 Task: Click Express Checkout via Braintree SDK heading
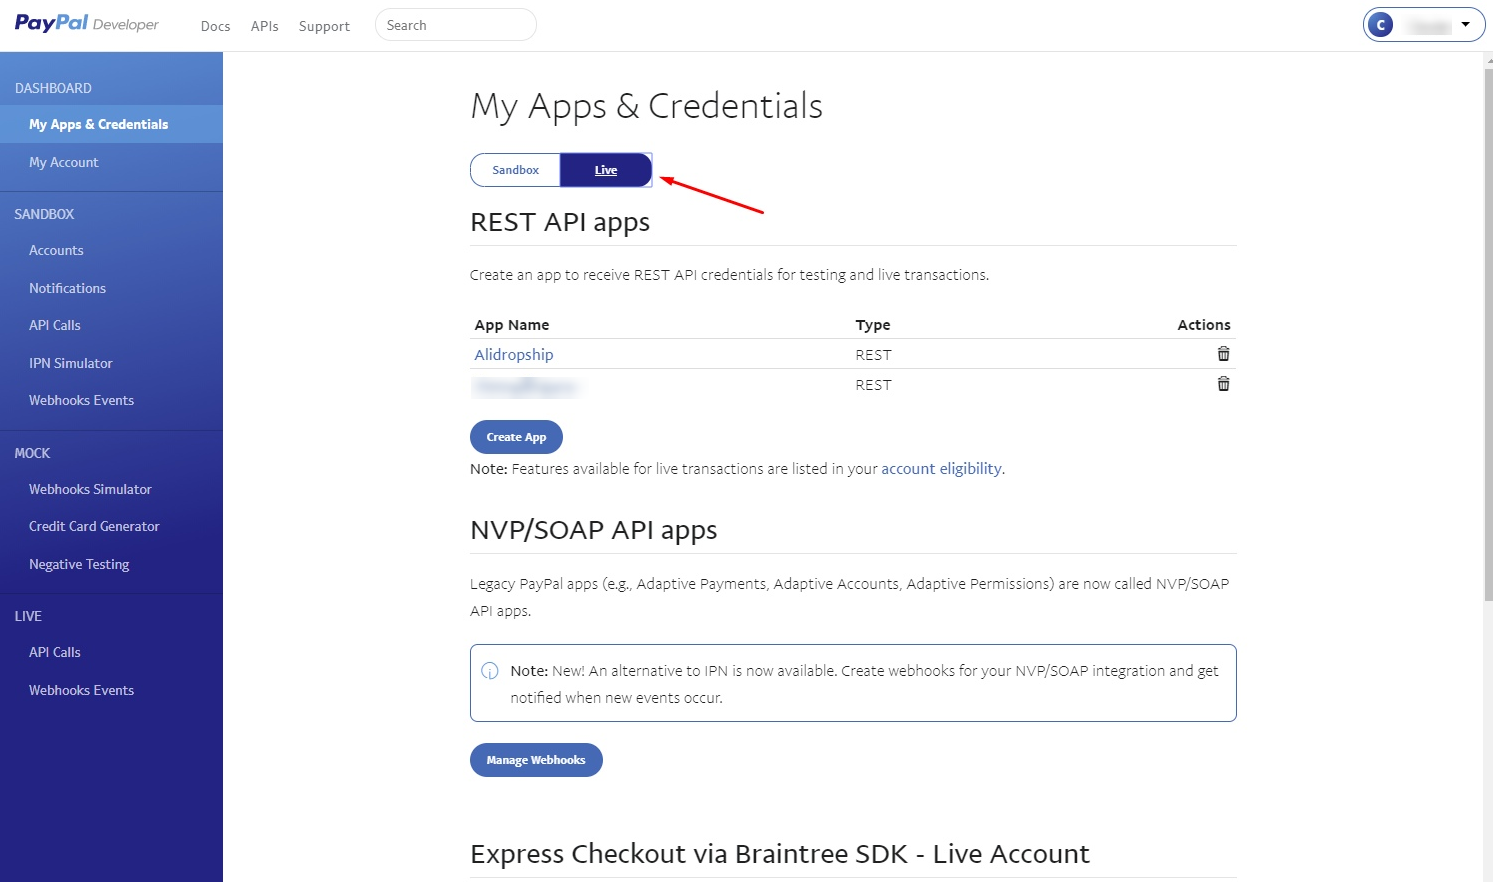780,854
